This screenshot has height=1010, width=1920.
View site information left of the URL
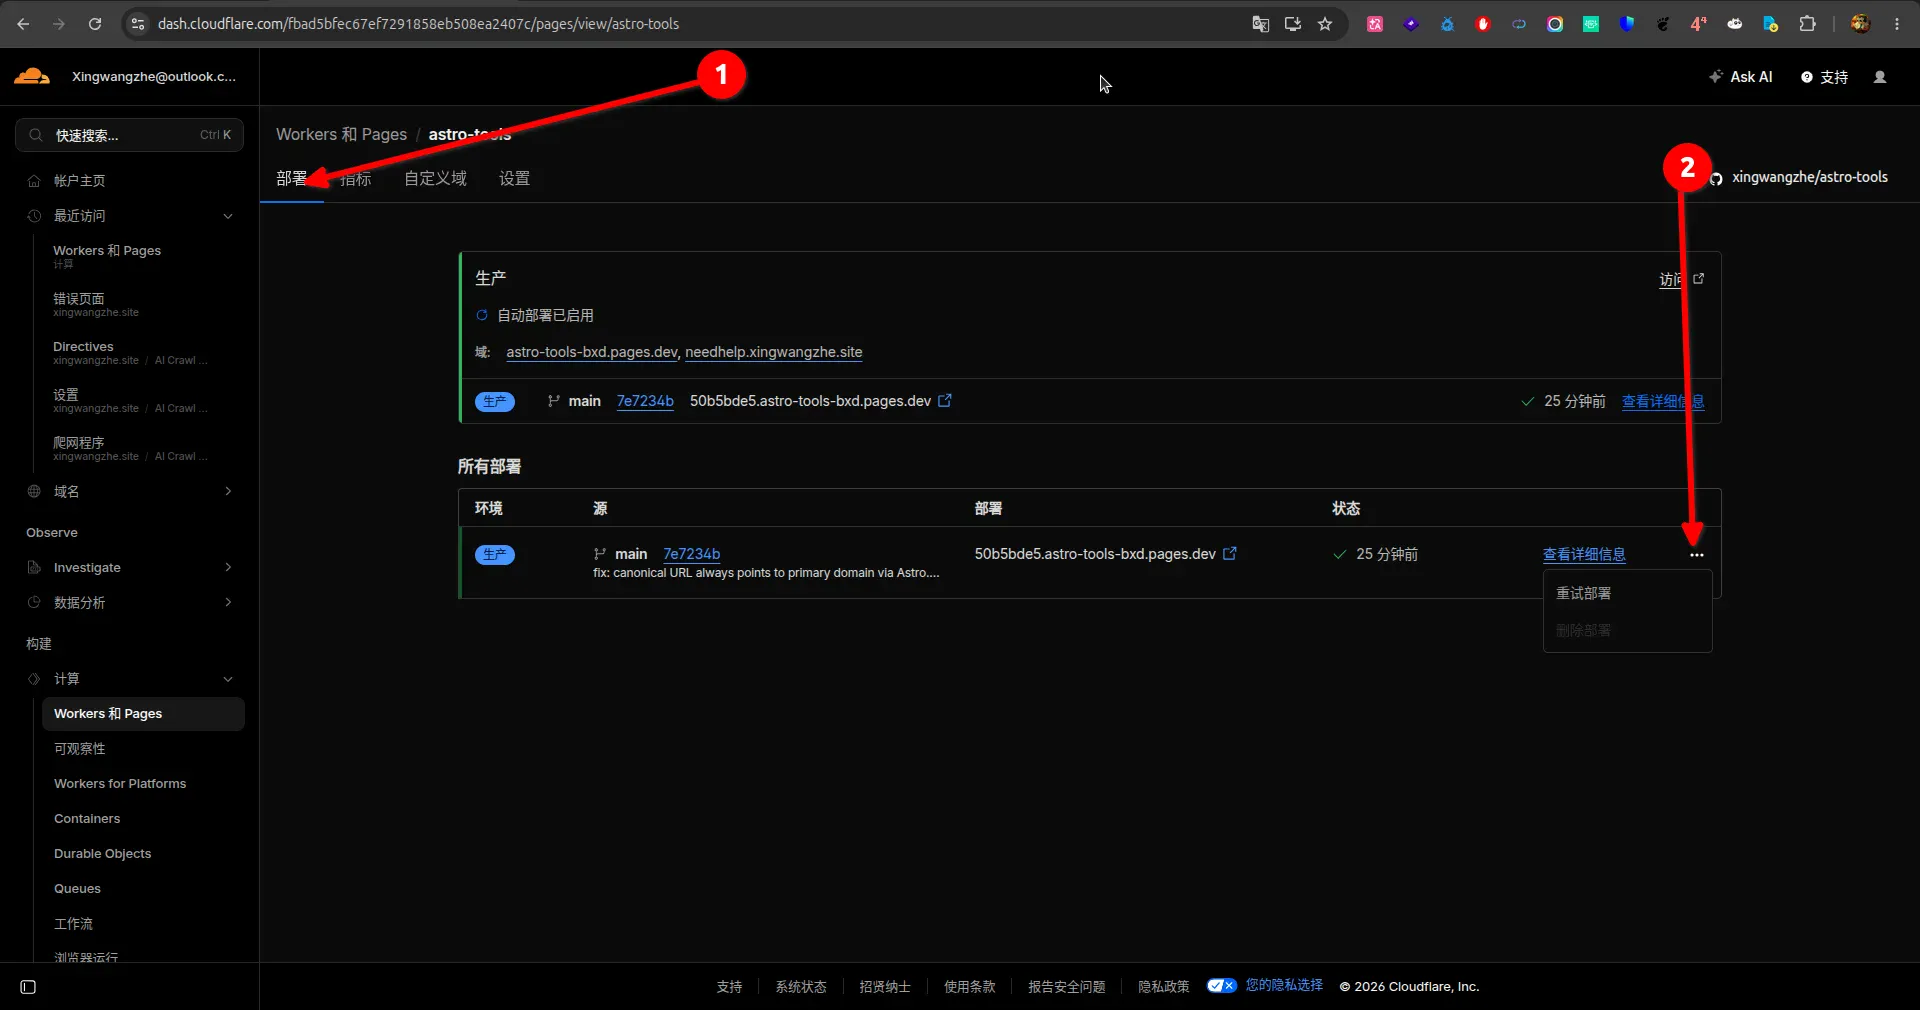[138, 24]
